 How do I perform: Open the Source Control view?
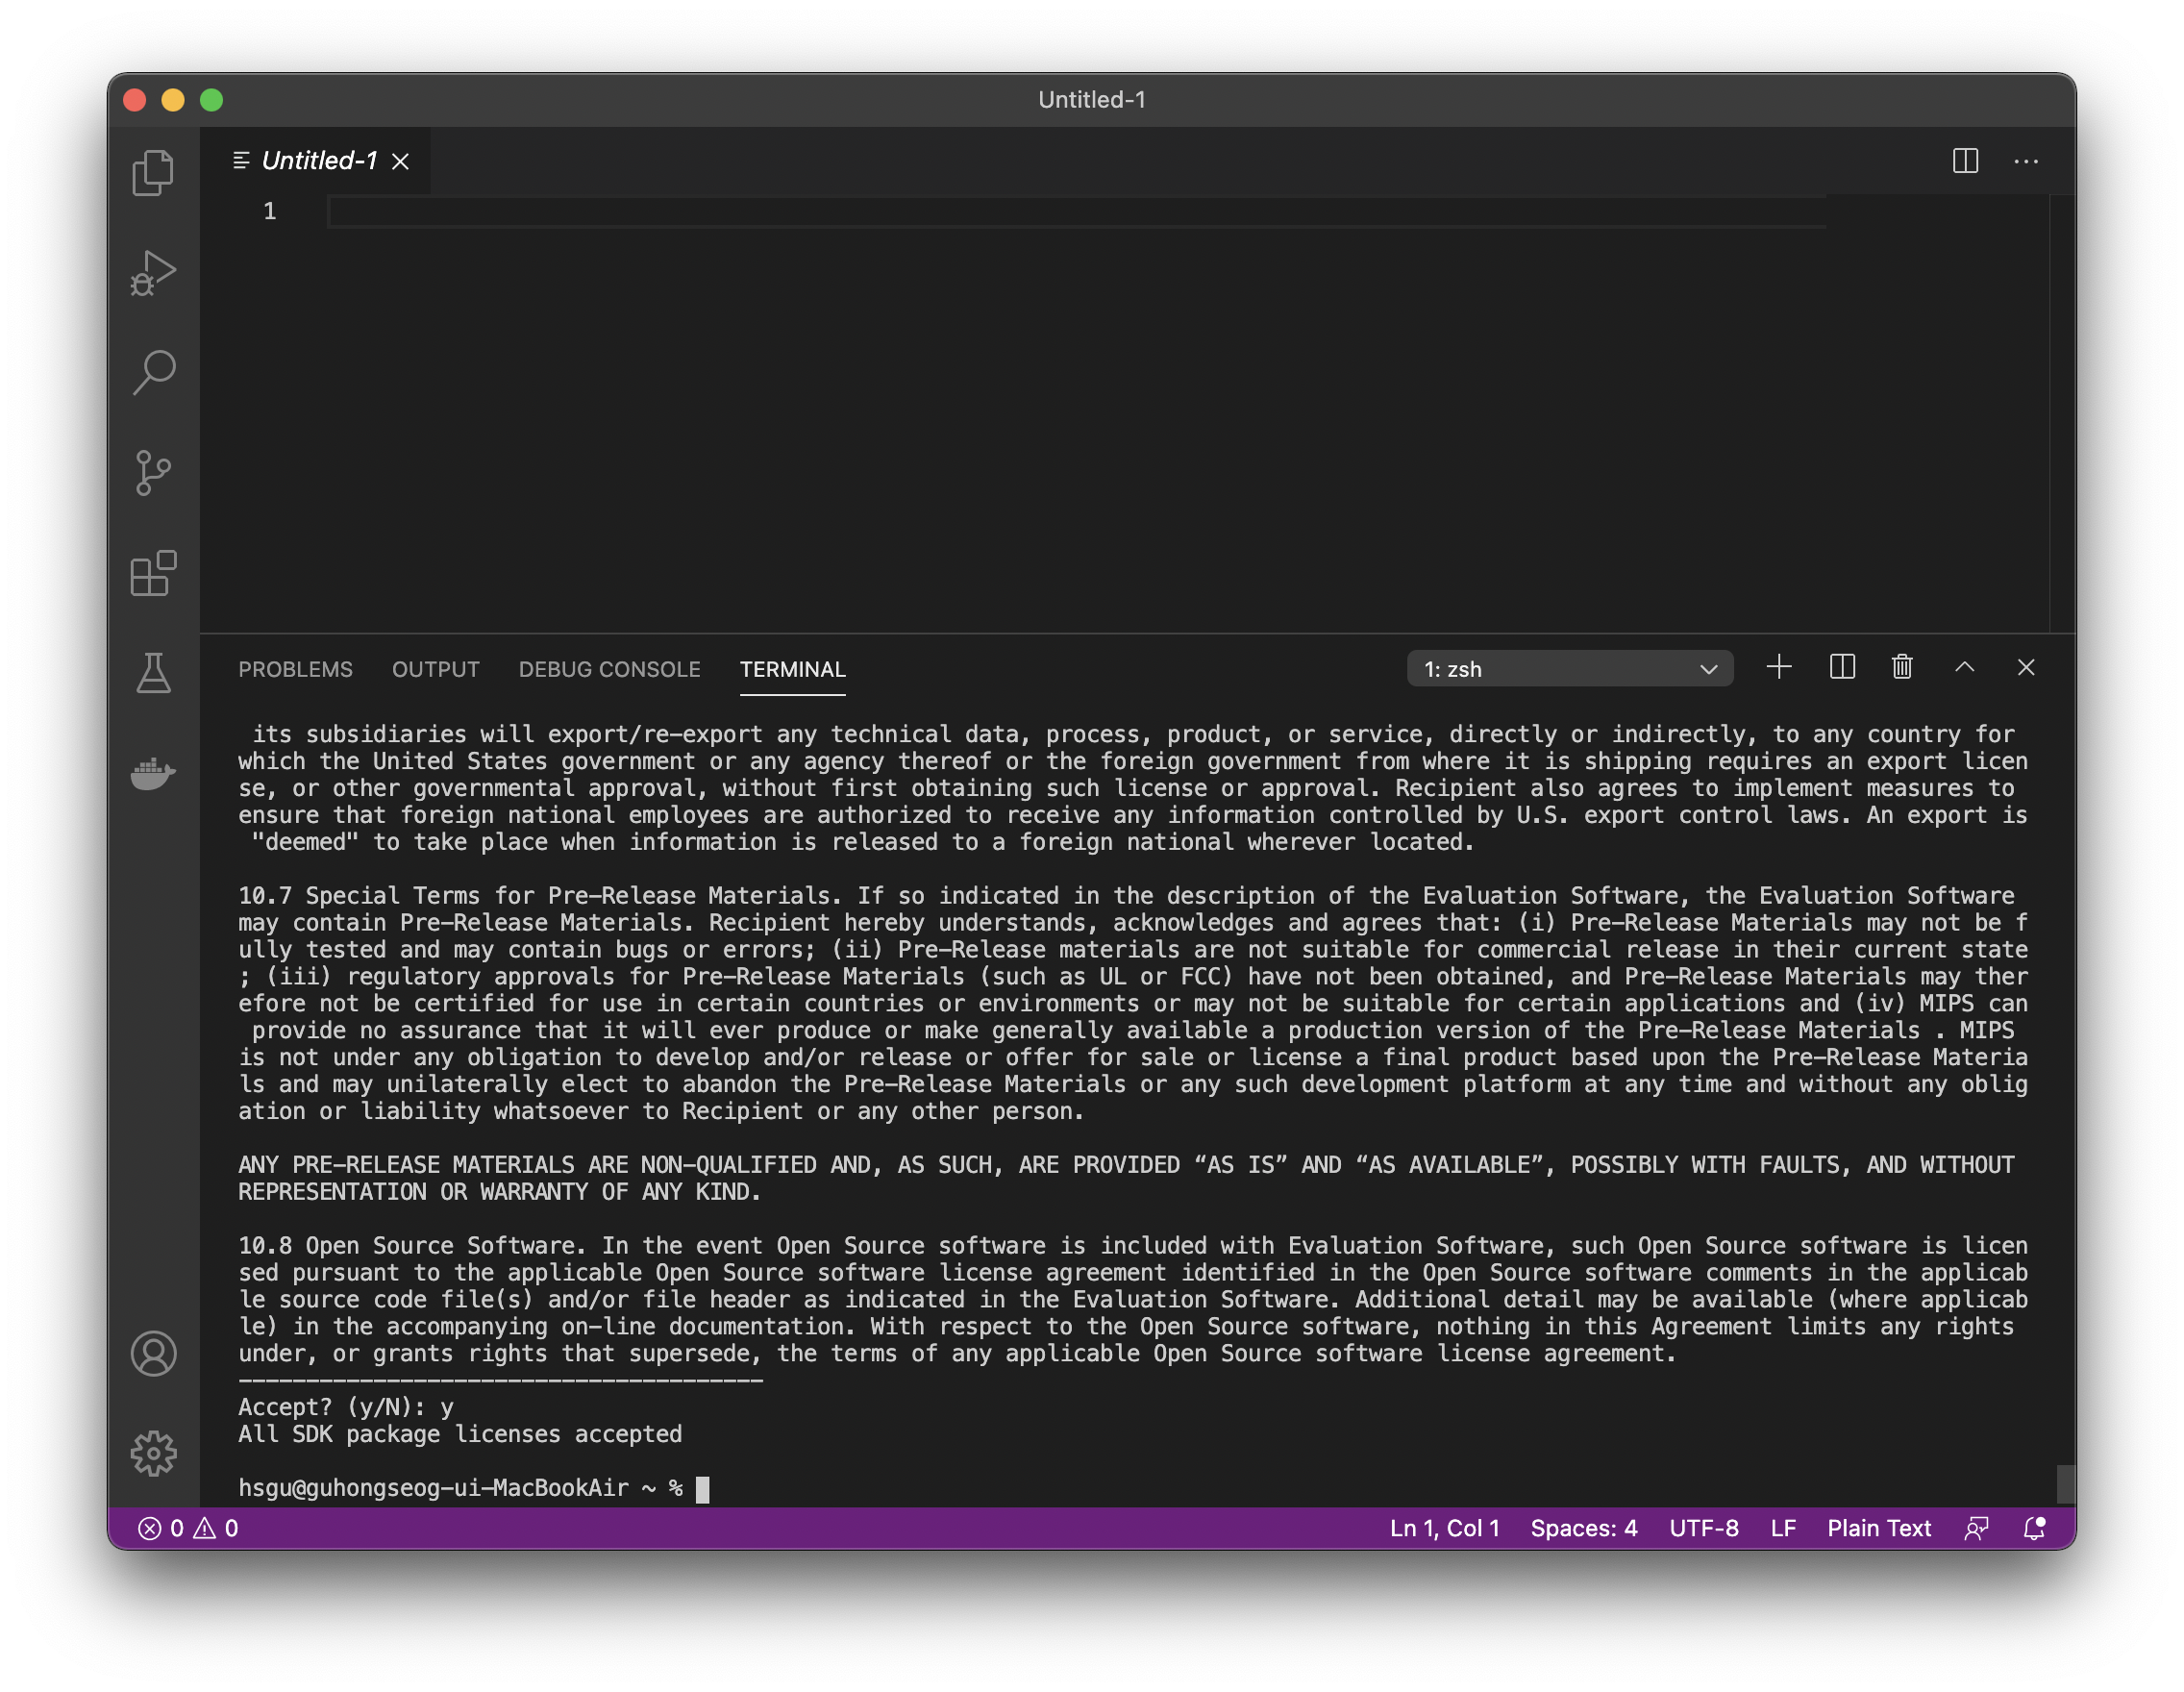[153, 472]
